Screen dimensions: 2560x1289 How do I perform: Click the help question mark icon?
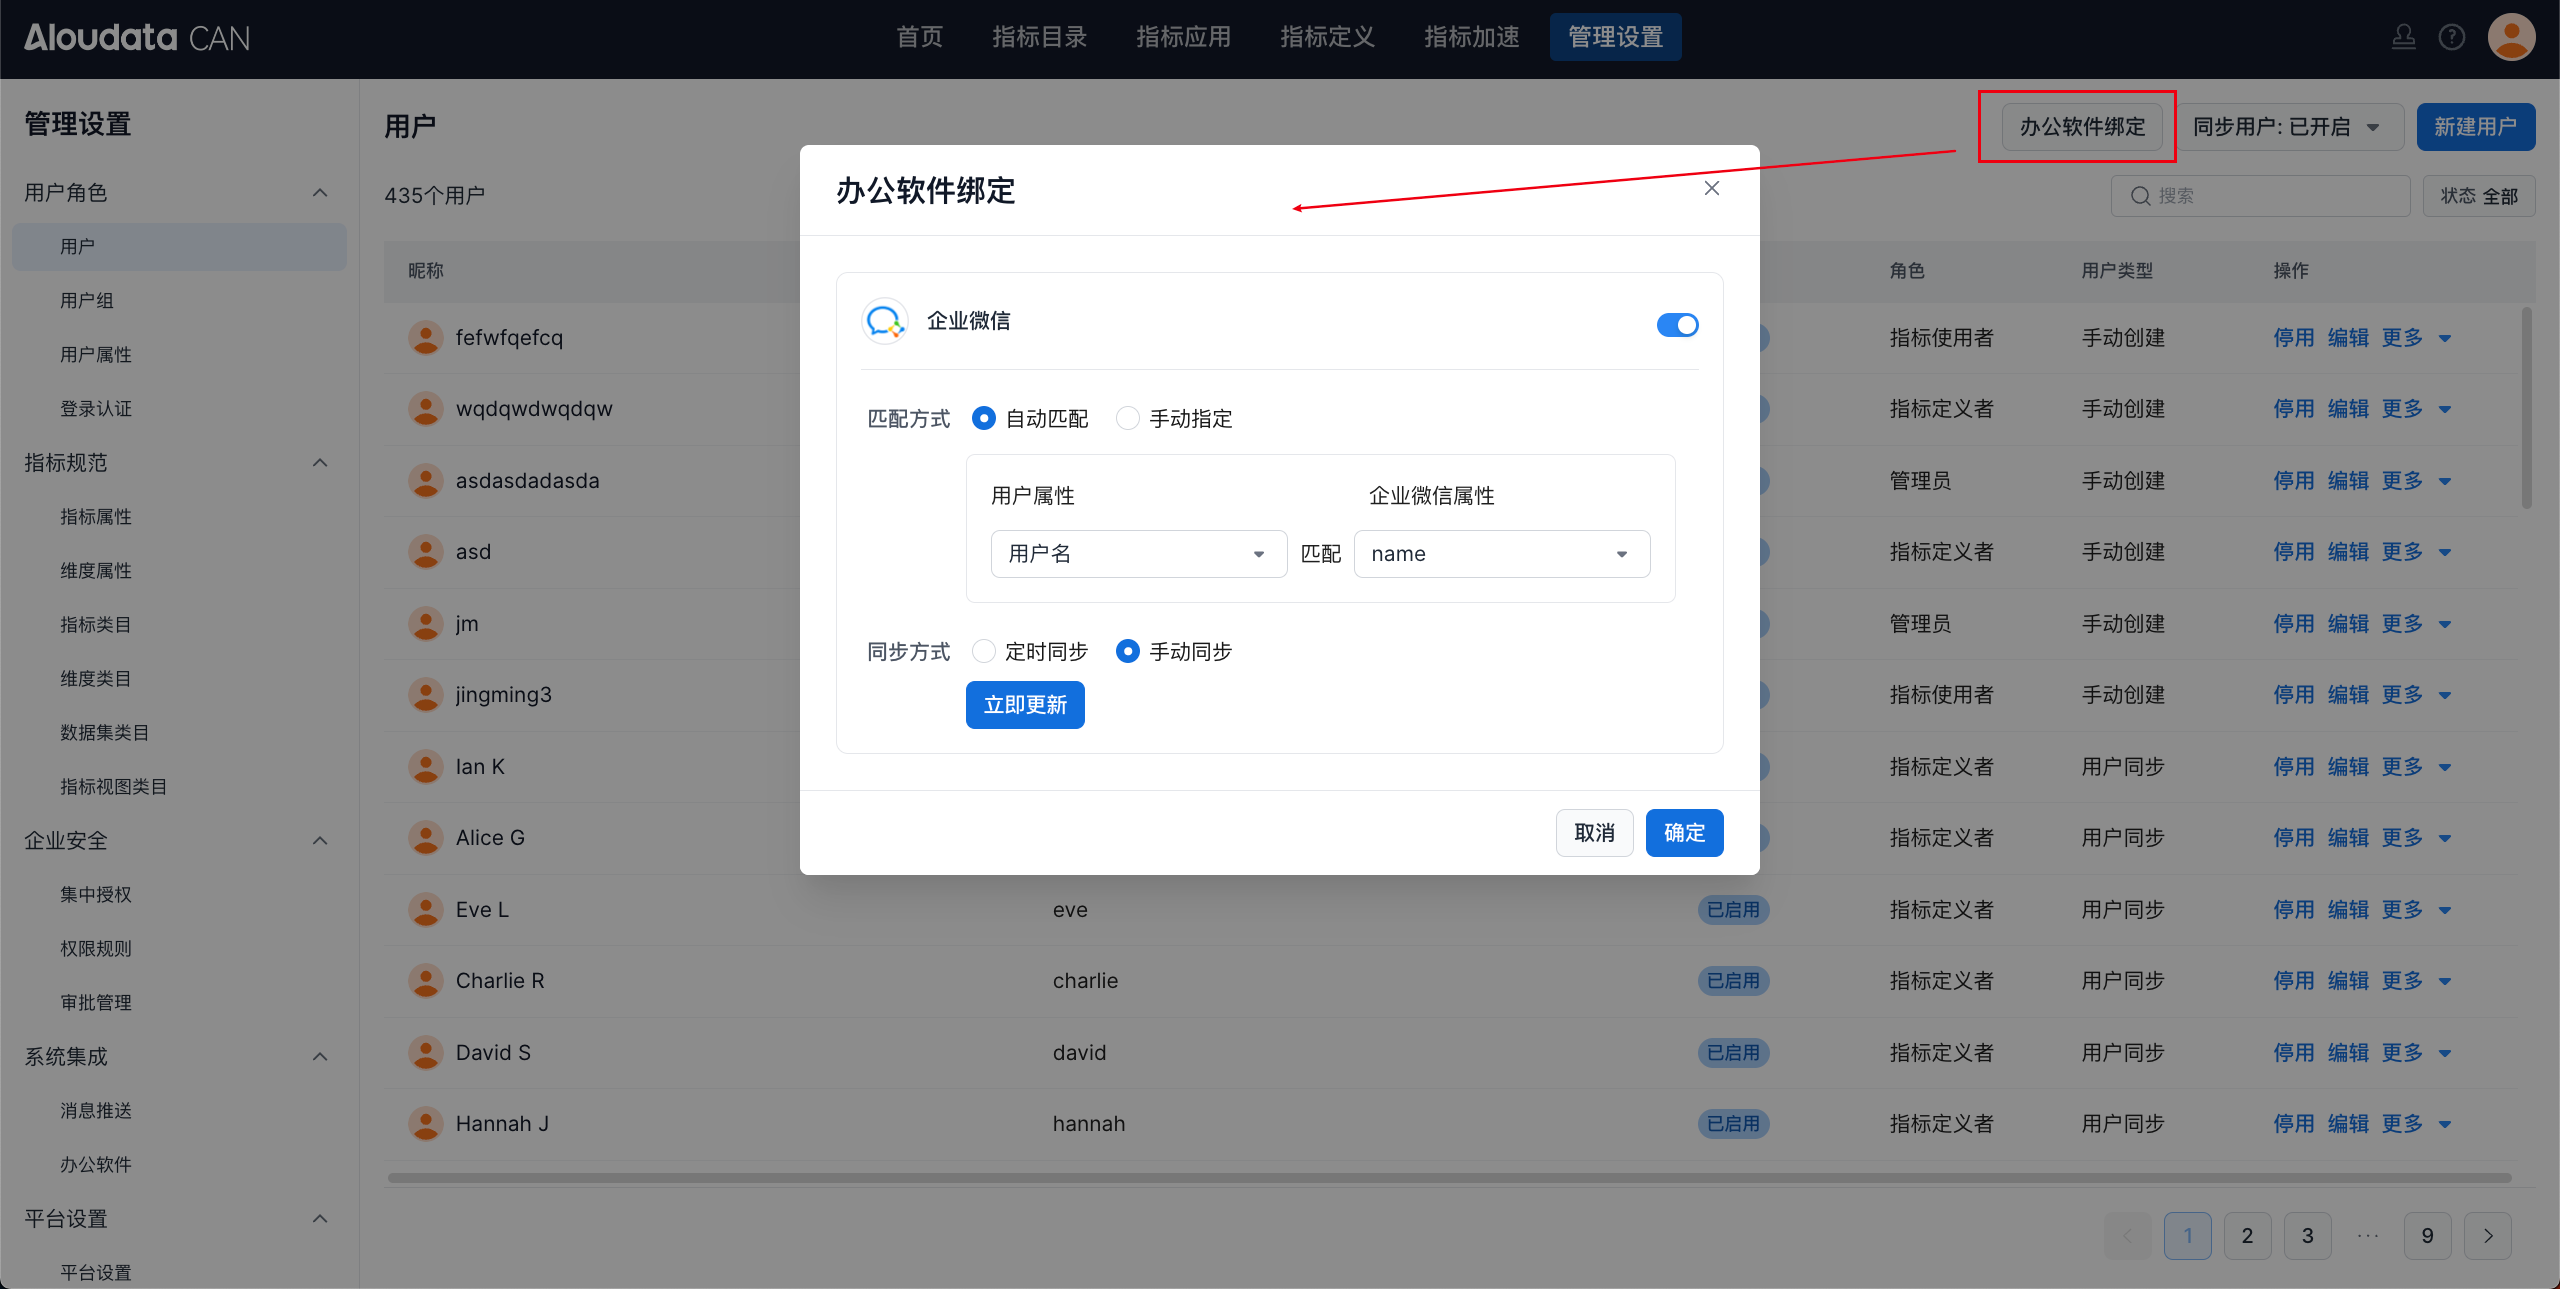tap(2451, 38)
